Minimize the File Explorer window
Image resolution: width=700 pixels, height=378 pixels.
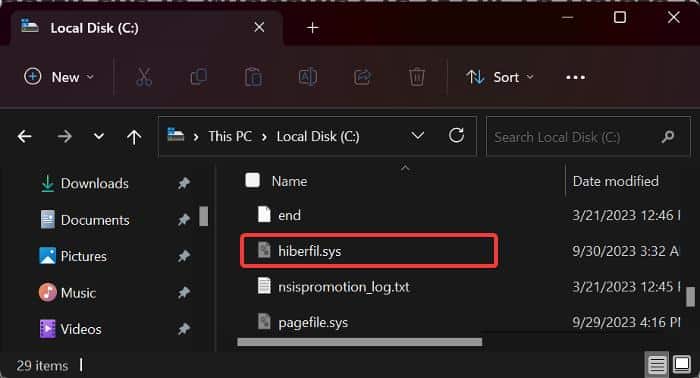click(567, 18)
